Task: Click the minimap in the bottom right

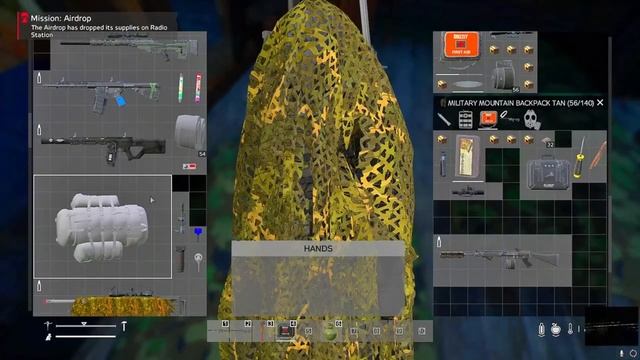Action: [611, 326]
